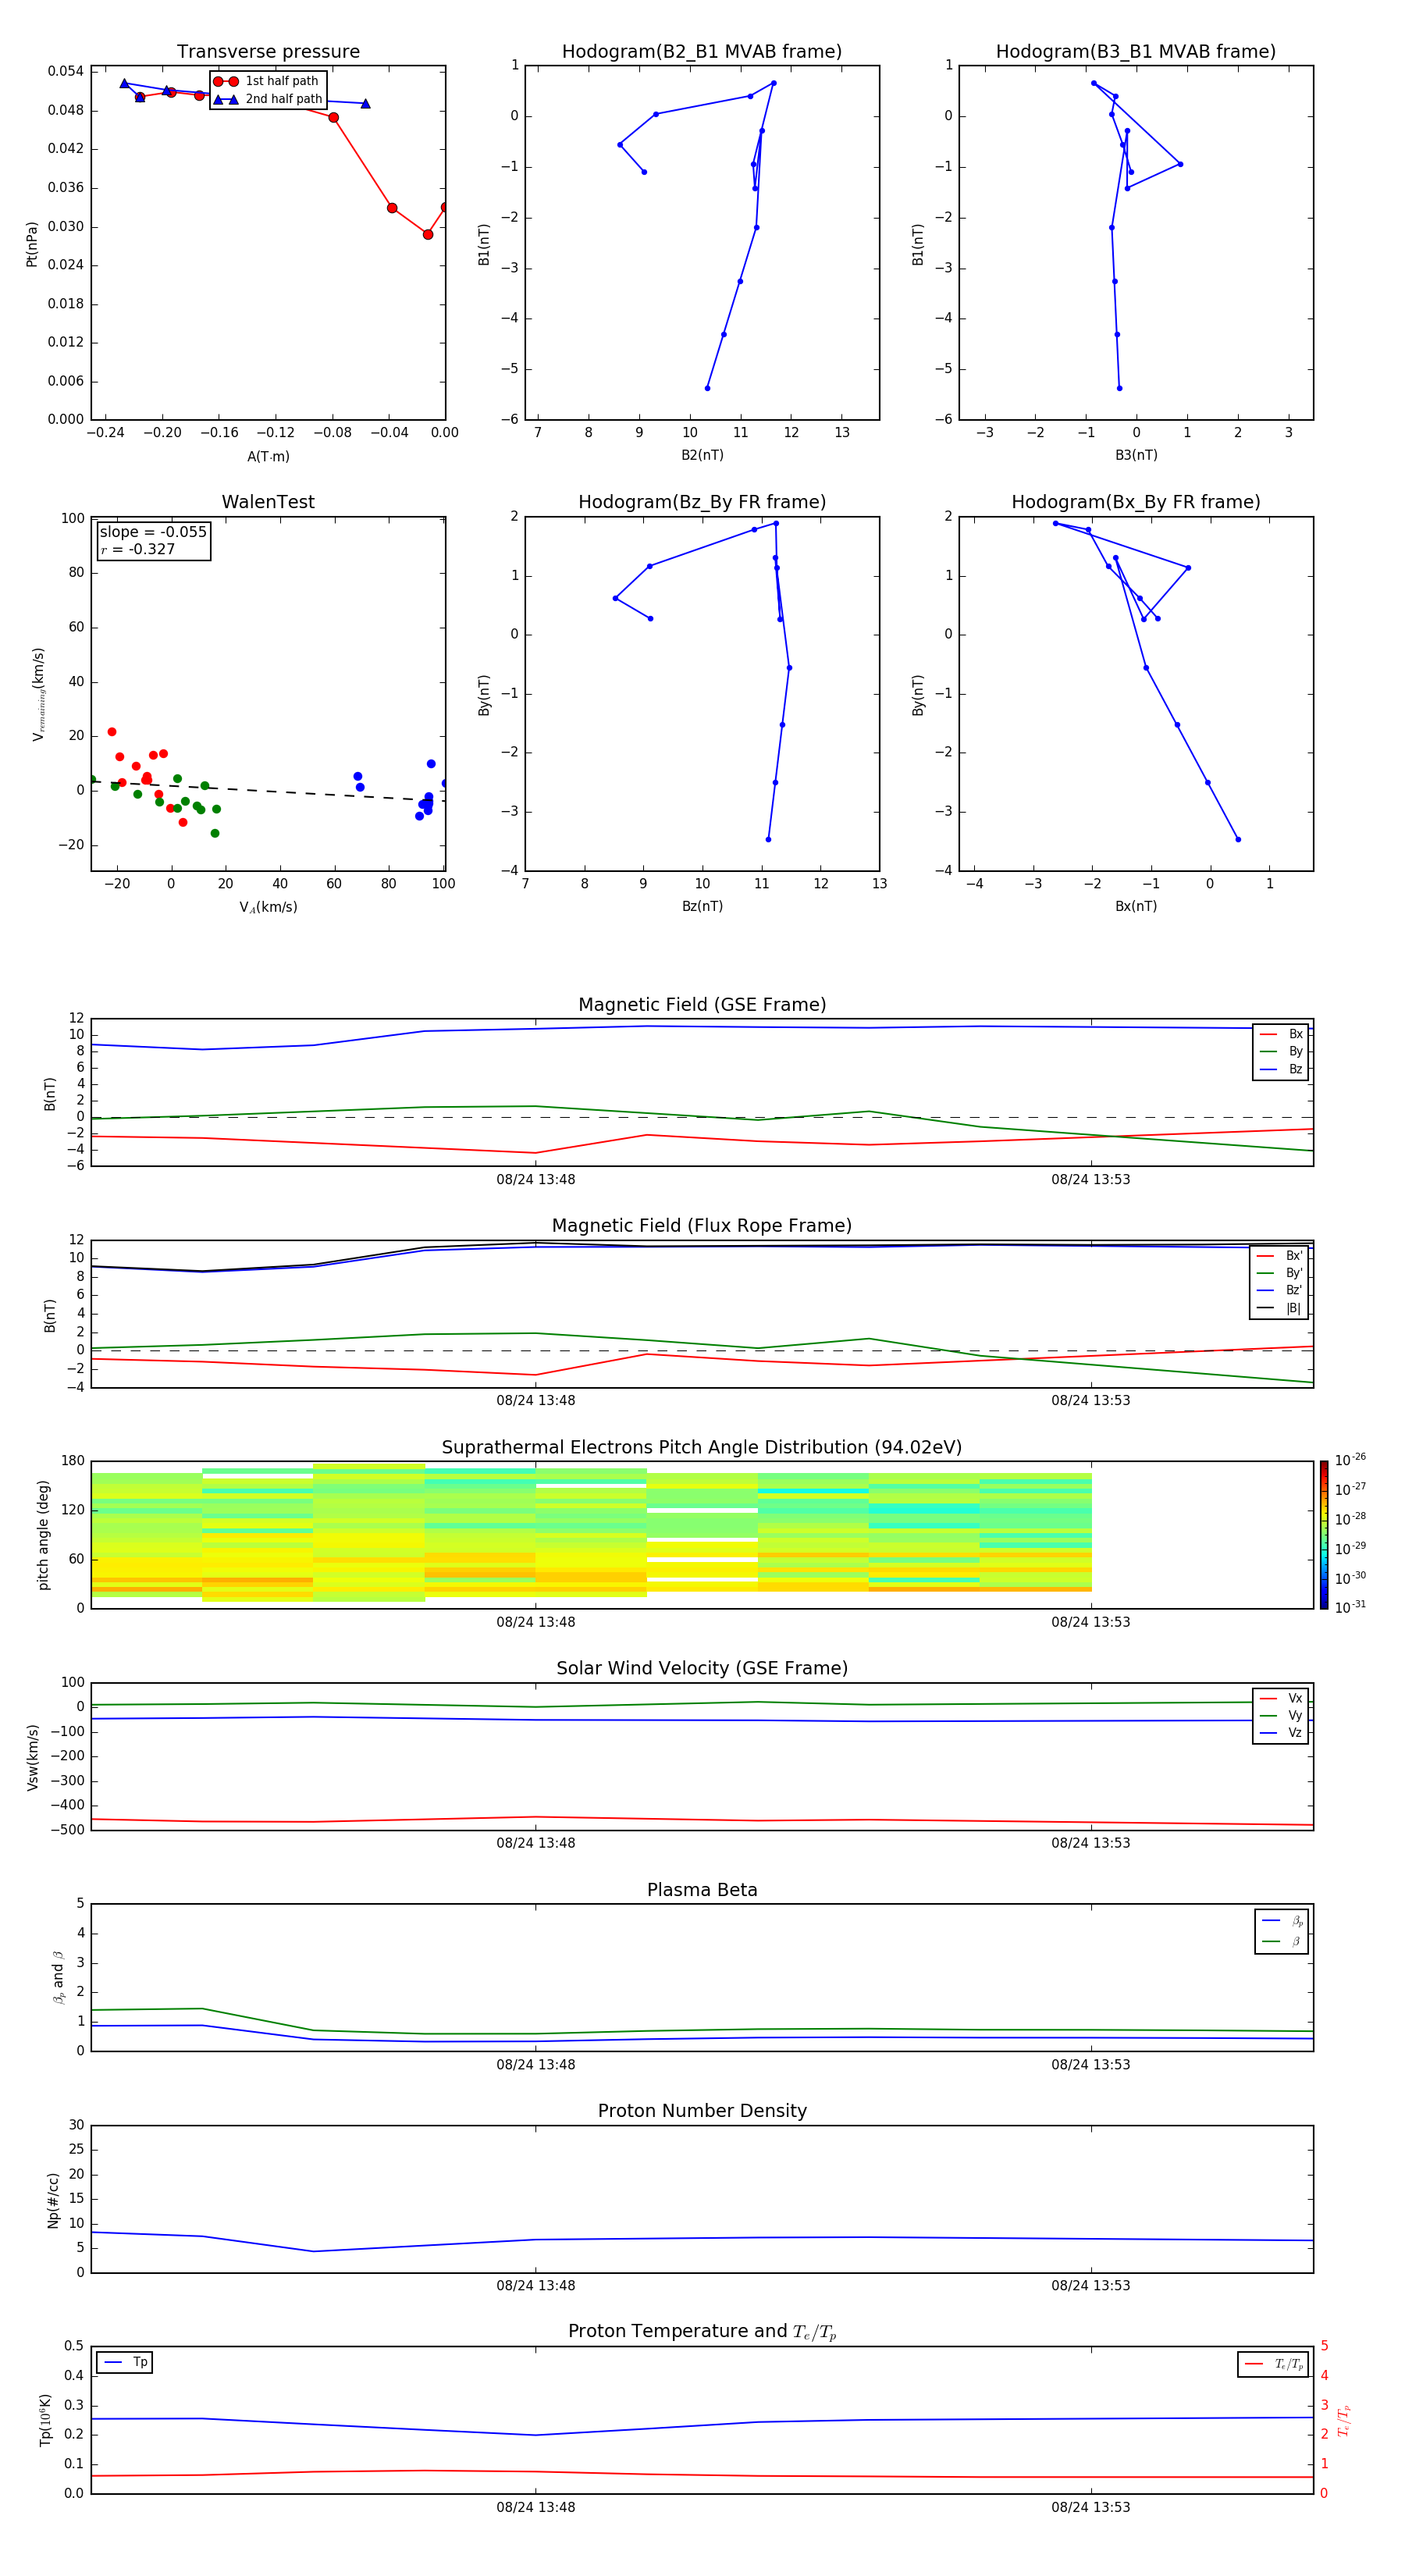Click the 'Vz' legend entry
This screenshot has height=2576, width=1405.
click(1281, 1733)
